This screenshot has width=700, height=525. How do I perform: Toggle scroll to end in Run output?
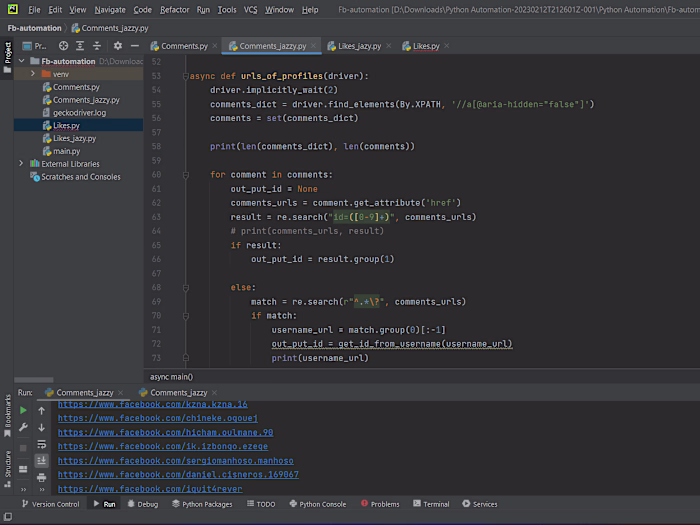point(42,460)
